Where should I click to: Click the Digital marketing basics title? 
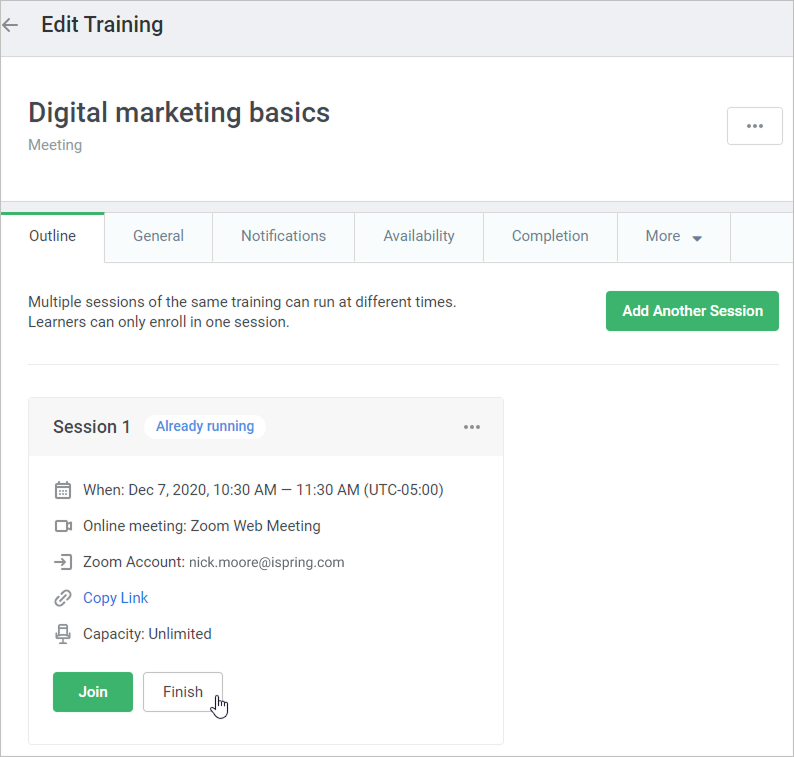(x=179, y=112)
